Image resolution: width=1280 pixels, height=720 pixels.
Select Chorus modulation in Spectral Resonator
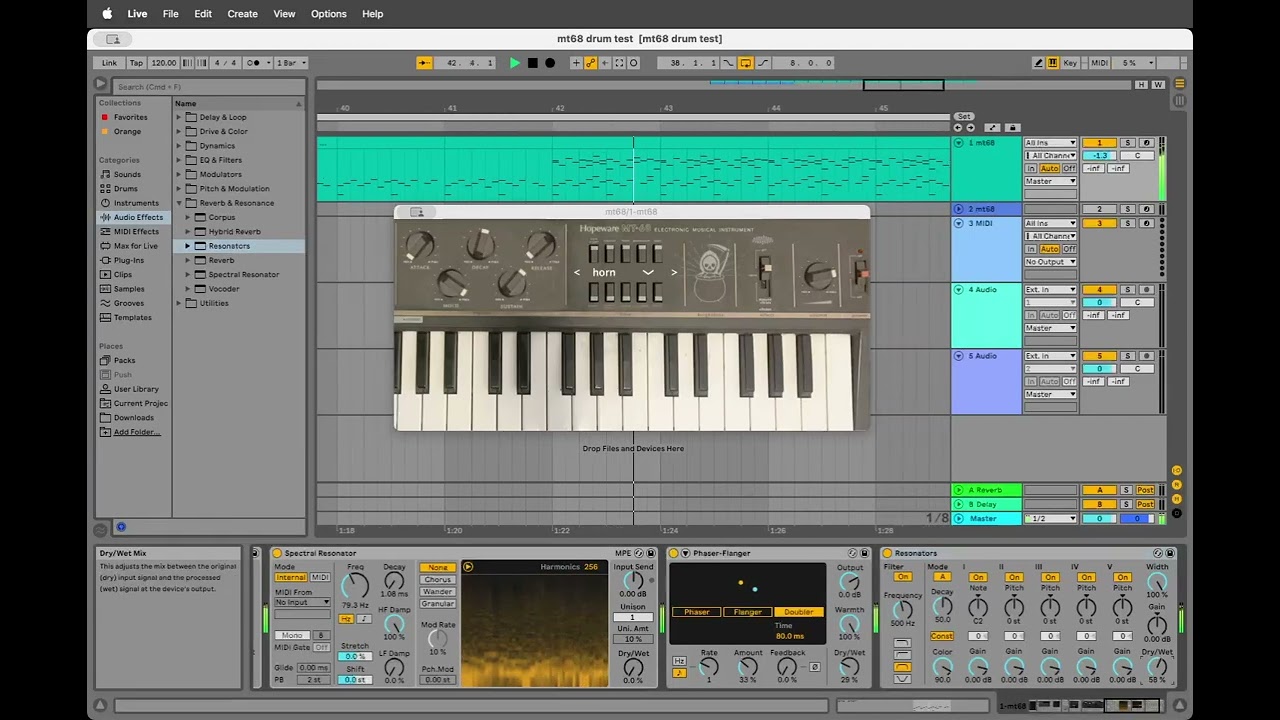[438, 580]
